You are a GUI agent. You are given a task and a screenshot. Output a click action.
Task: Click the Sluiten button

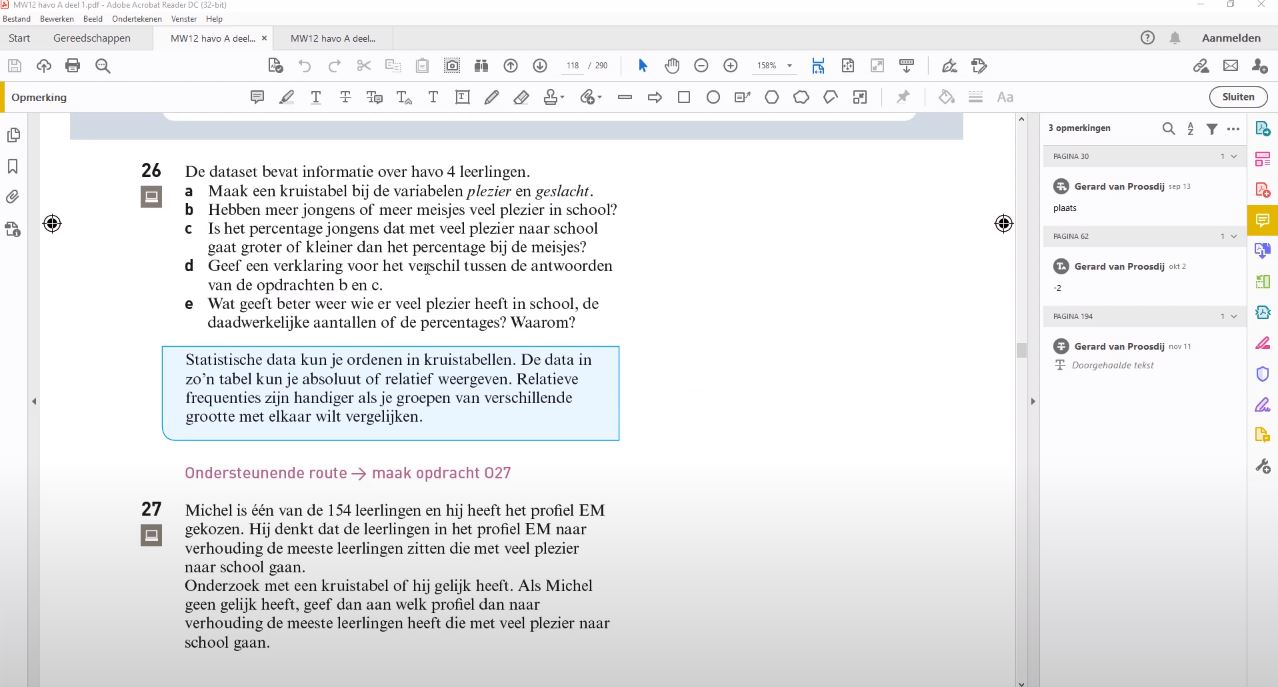point(1238,97)
